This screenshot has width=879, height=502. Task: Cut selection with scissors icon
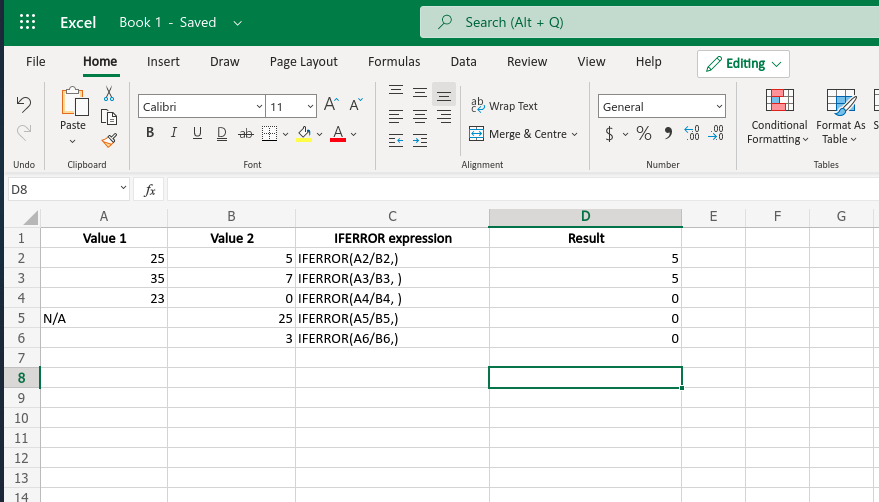109,94
